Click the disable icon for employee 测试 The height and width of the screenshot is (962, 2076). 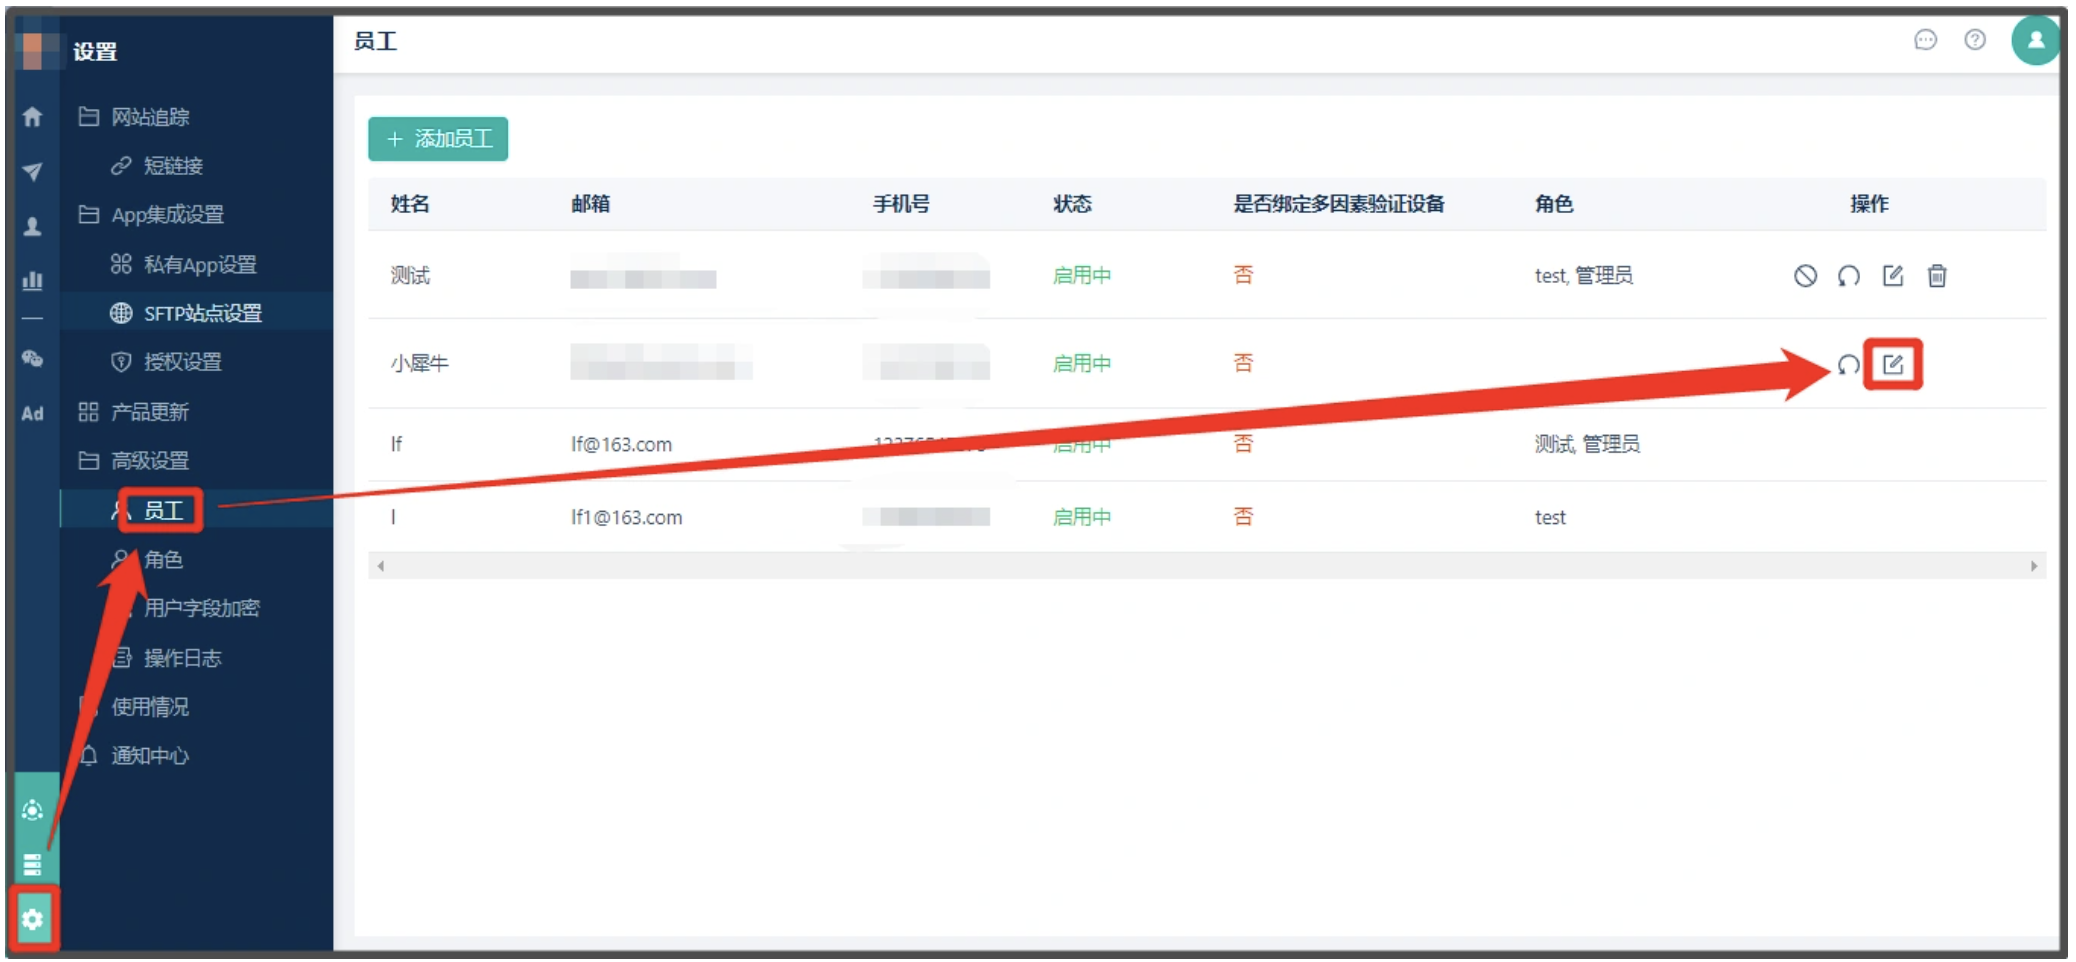click(x=1804, y=276)
